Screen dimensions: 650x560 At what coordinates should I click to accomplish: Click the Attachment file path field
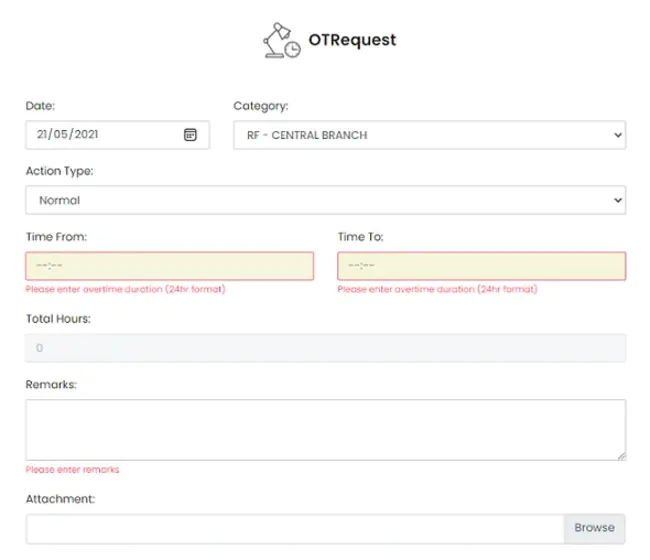point(295,528)
